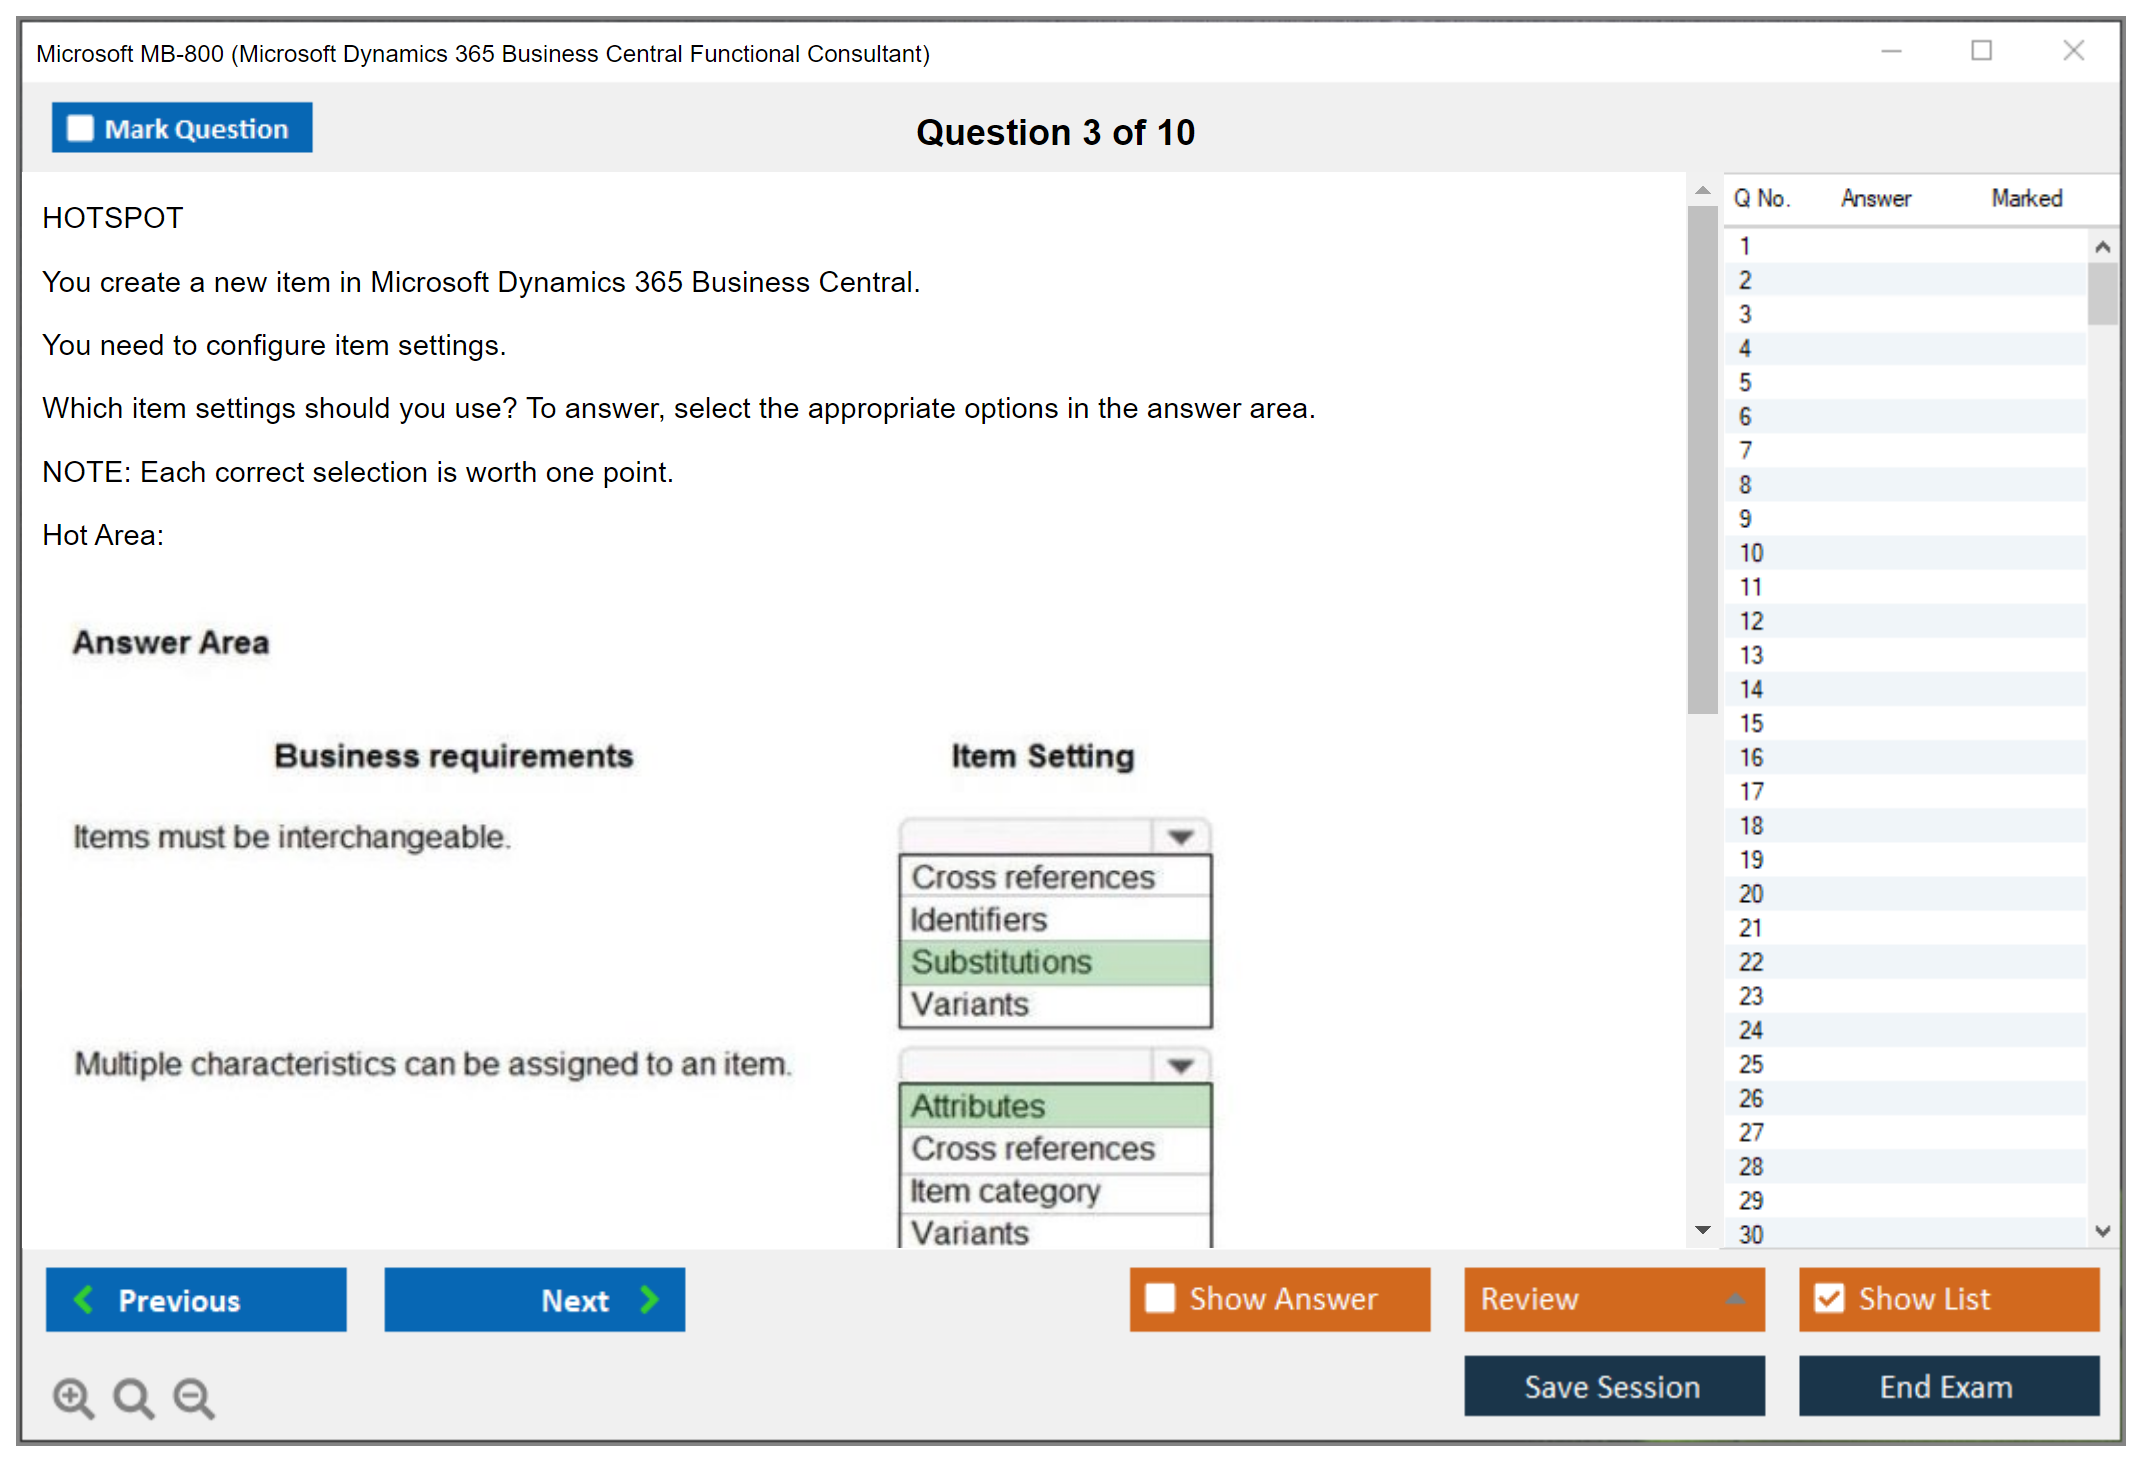Toggle the Show Answer checkbox

point(1160,1298)
